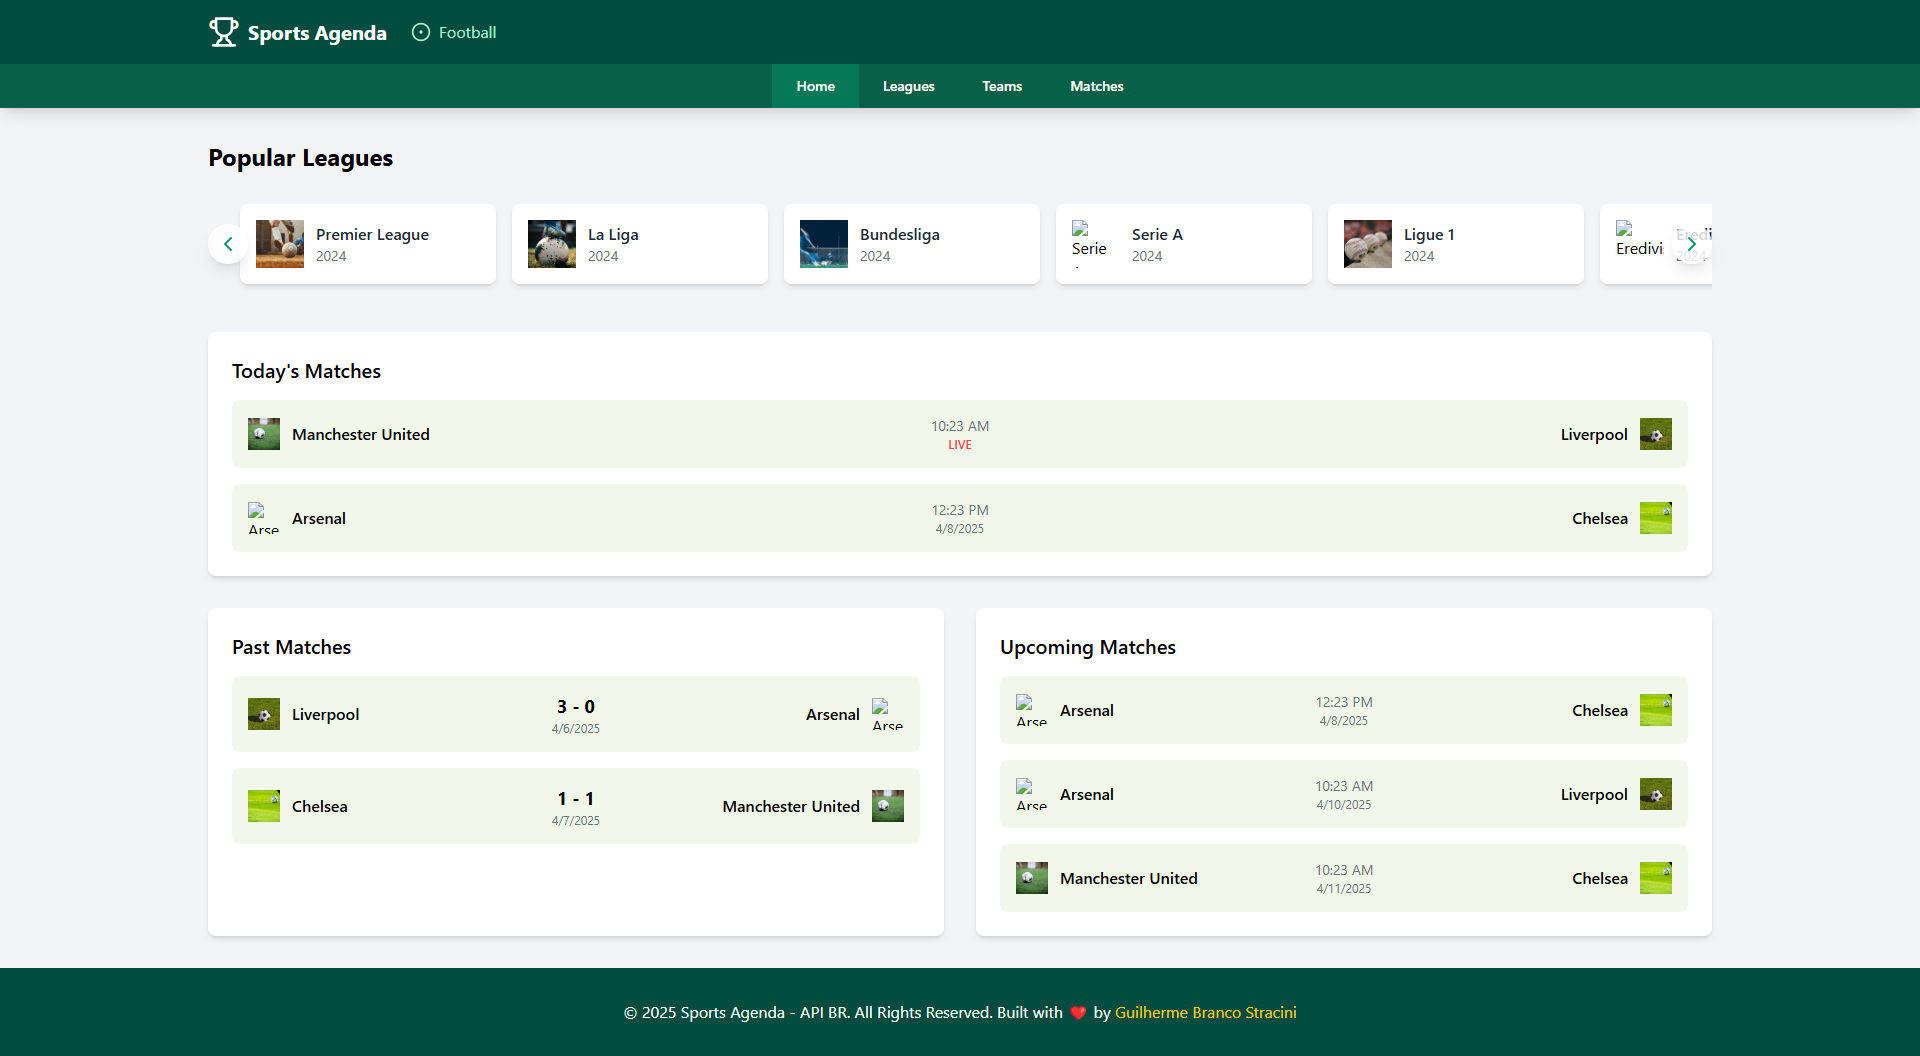This screenshot has width=1920, height=1056.
Task: Go back using left carousel arrow
Action: (228, 244)
